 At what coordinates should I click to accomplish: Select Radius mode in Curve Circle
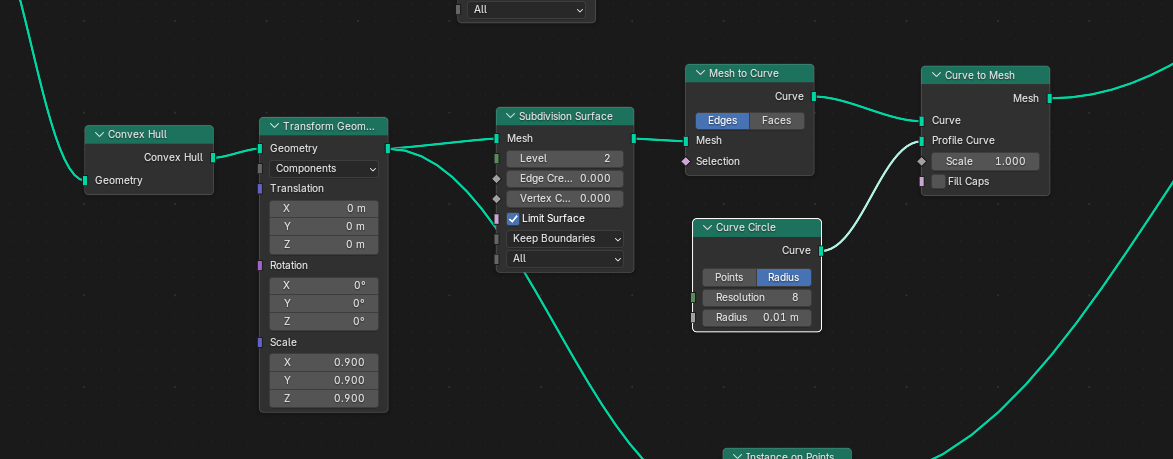(x=784, y=277)
